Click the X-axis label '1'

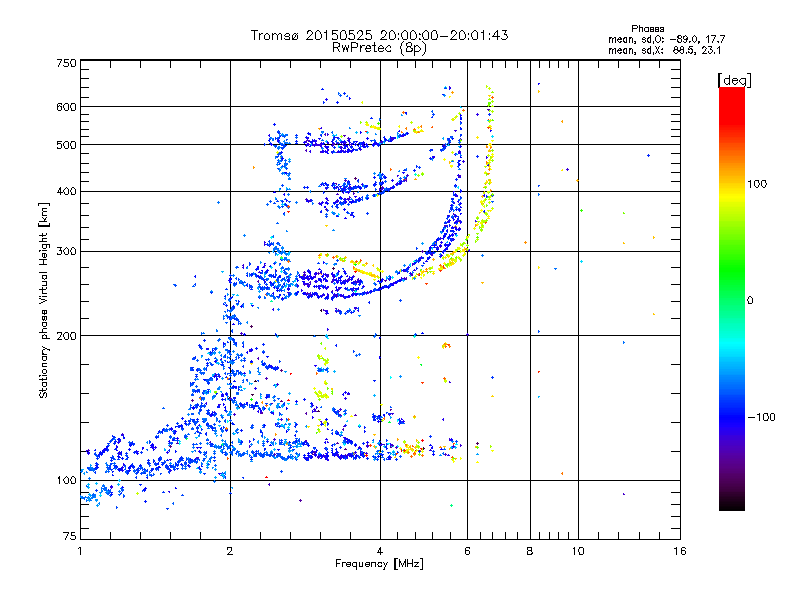pos(80,551)
